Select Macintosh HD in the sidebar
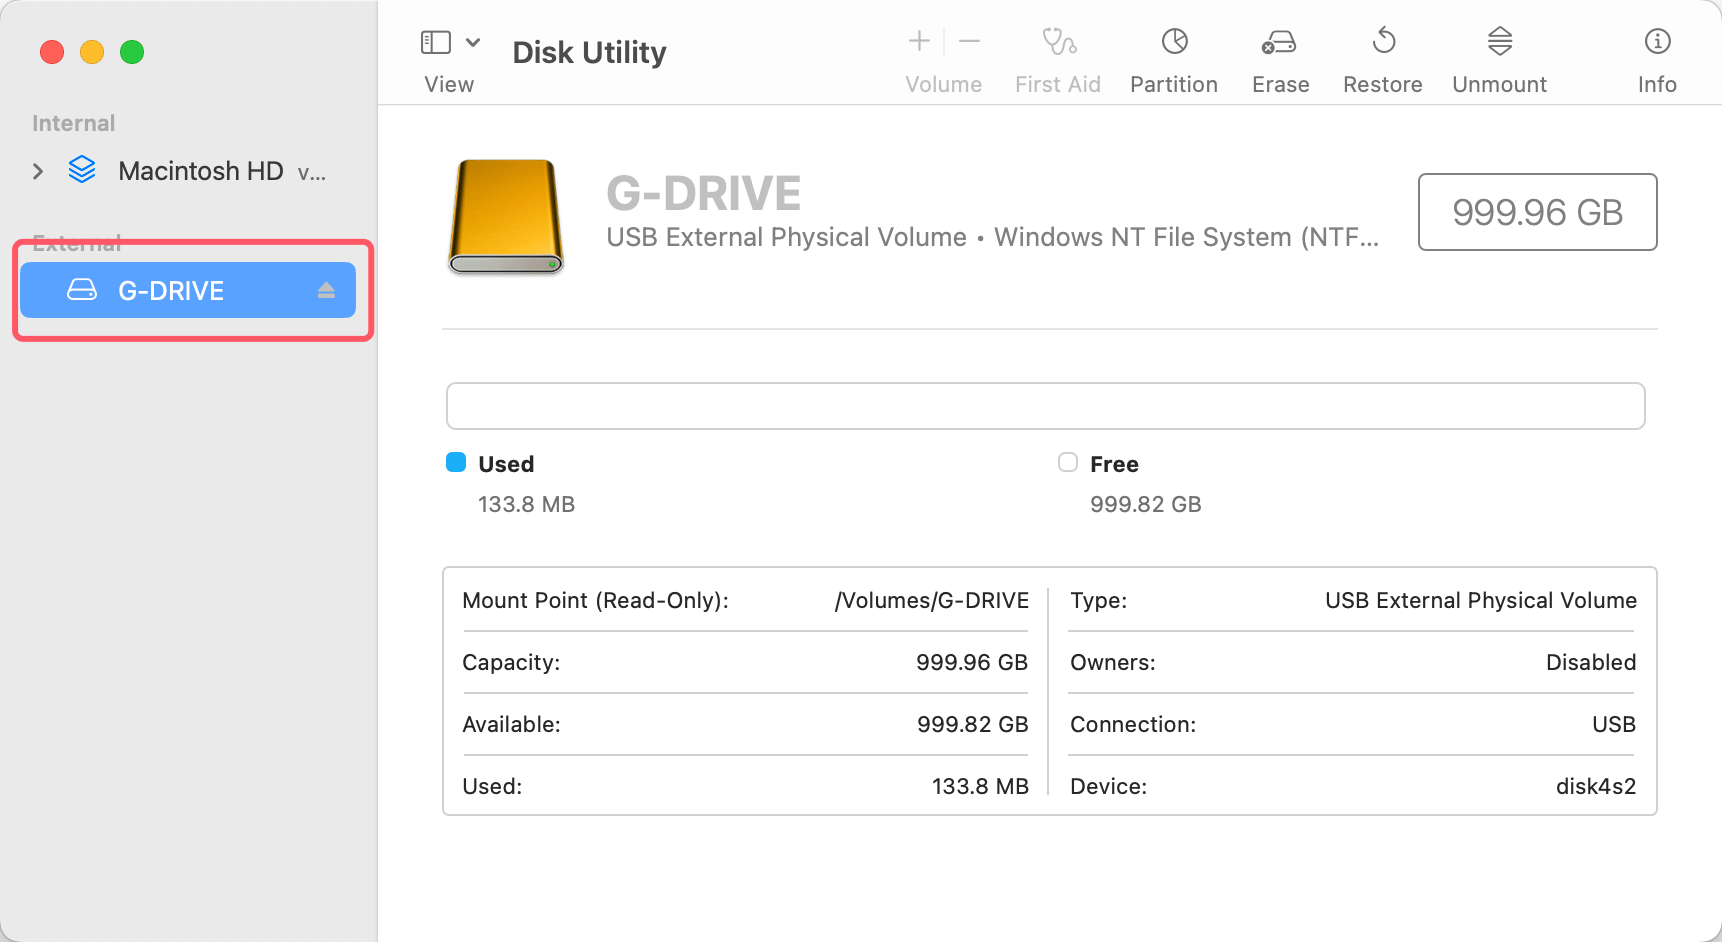Image resolution: width=1722 pixels, height=942 pixels. (200, 170)
